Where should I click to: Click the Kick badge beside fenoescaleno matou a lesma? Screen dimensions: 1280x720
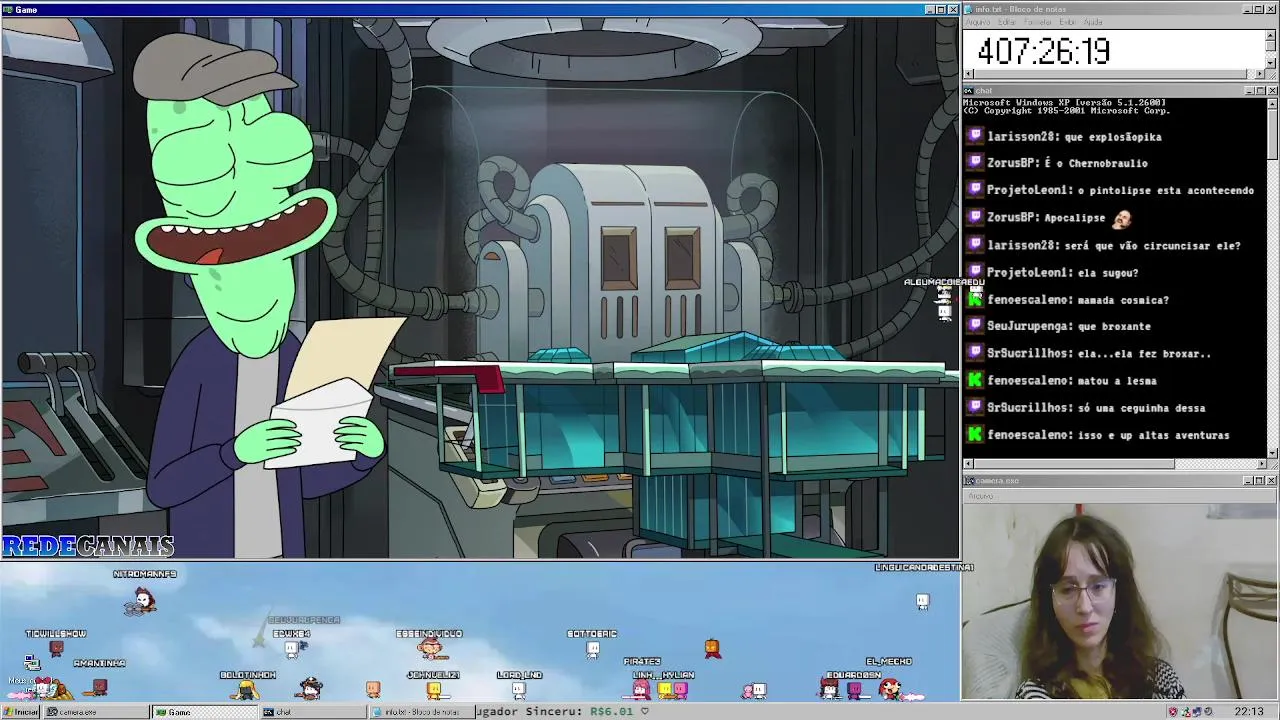pos(975,380)
